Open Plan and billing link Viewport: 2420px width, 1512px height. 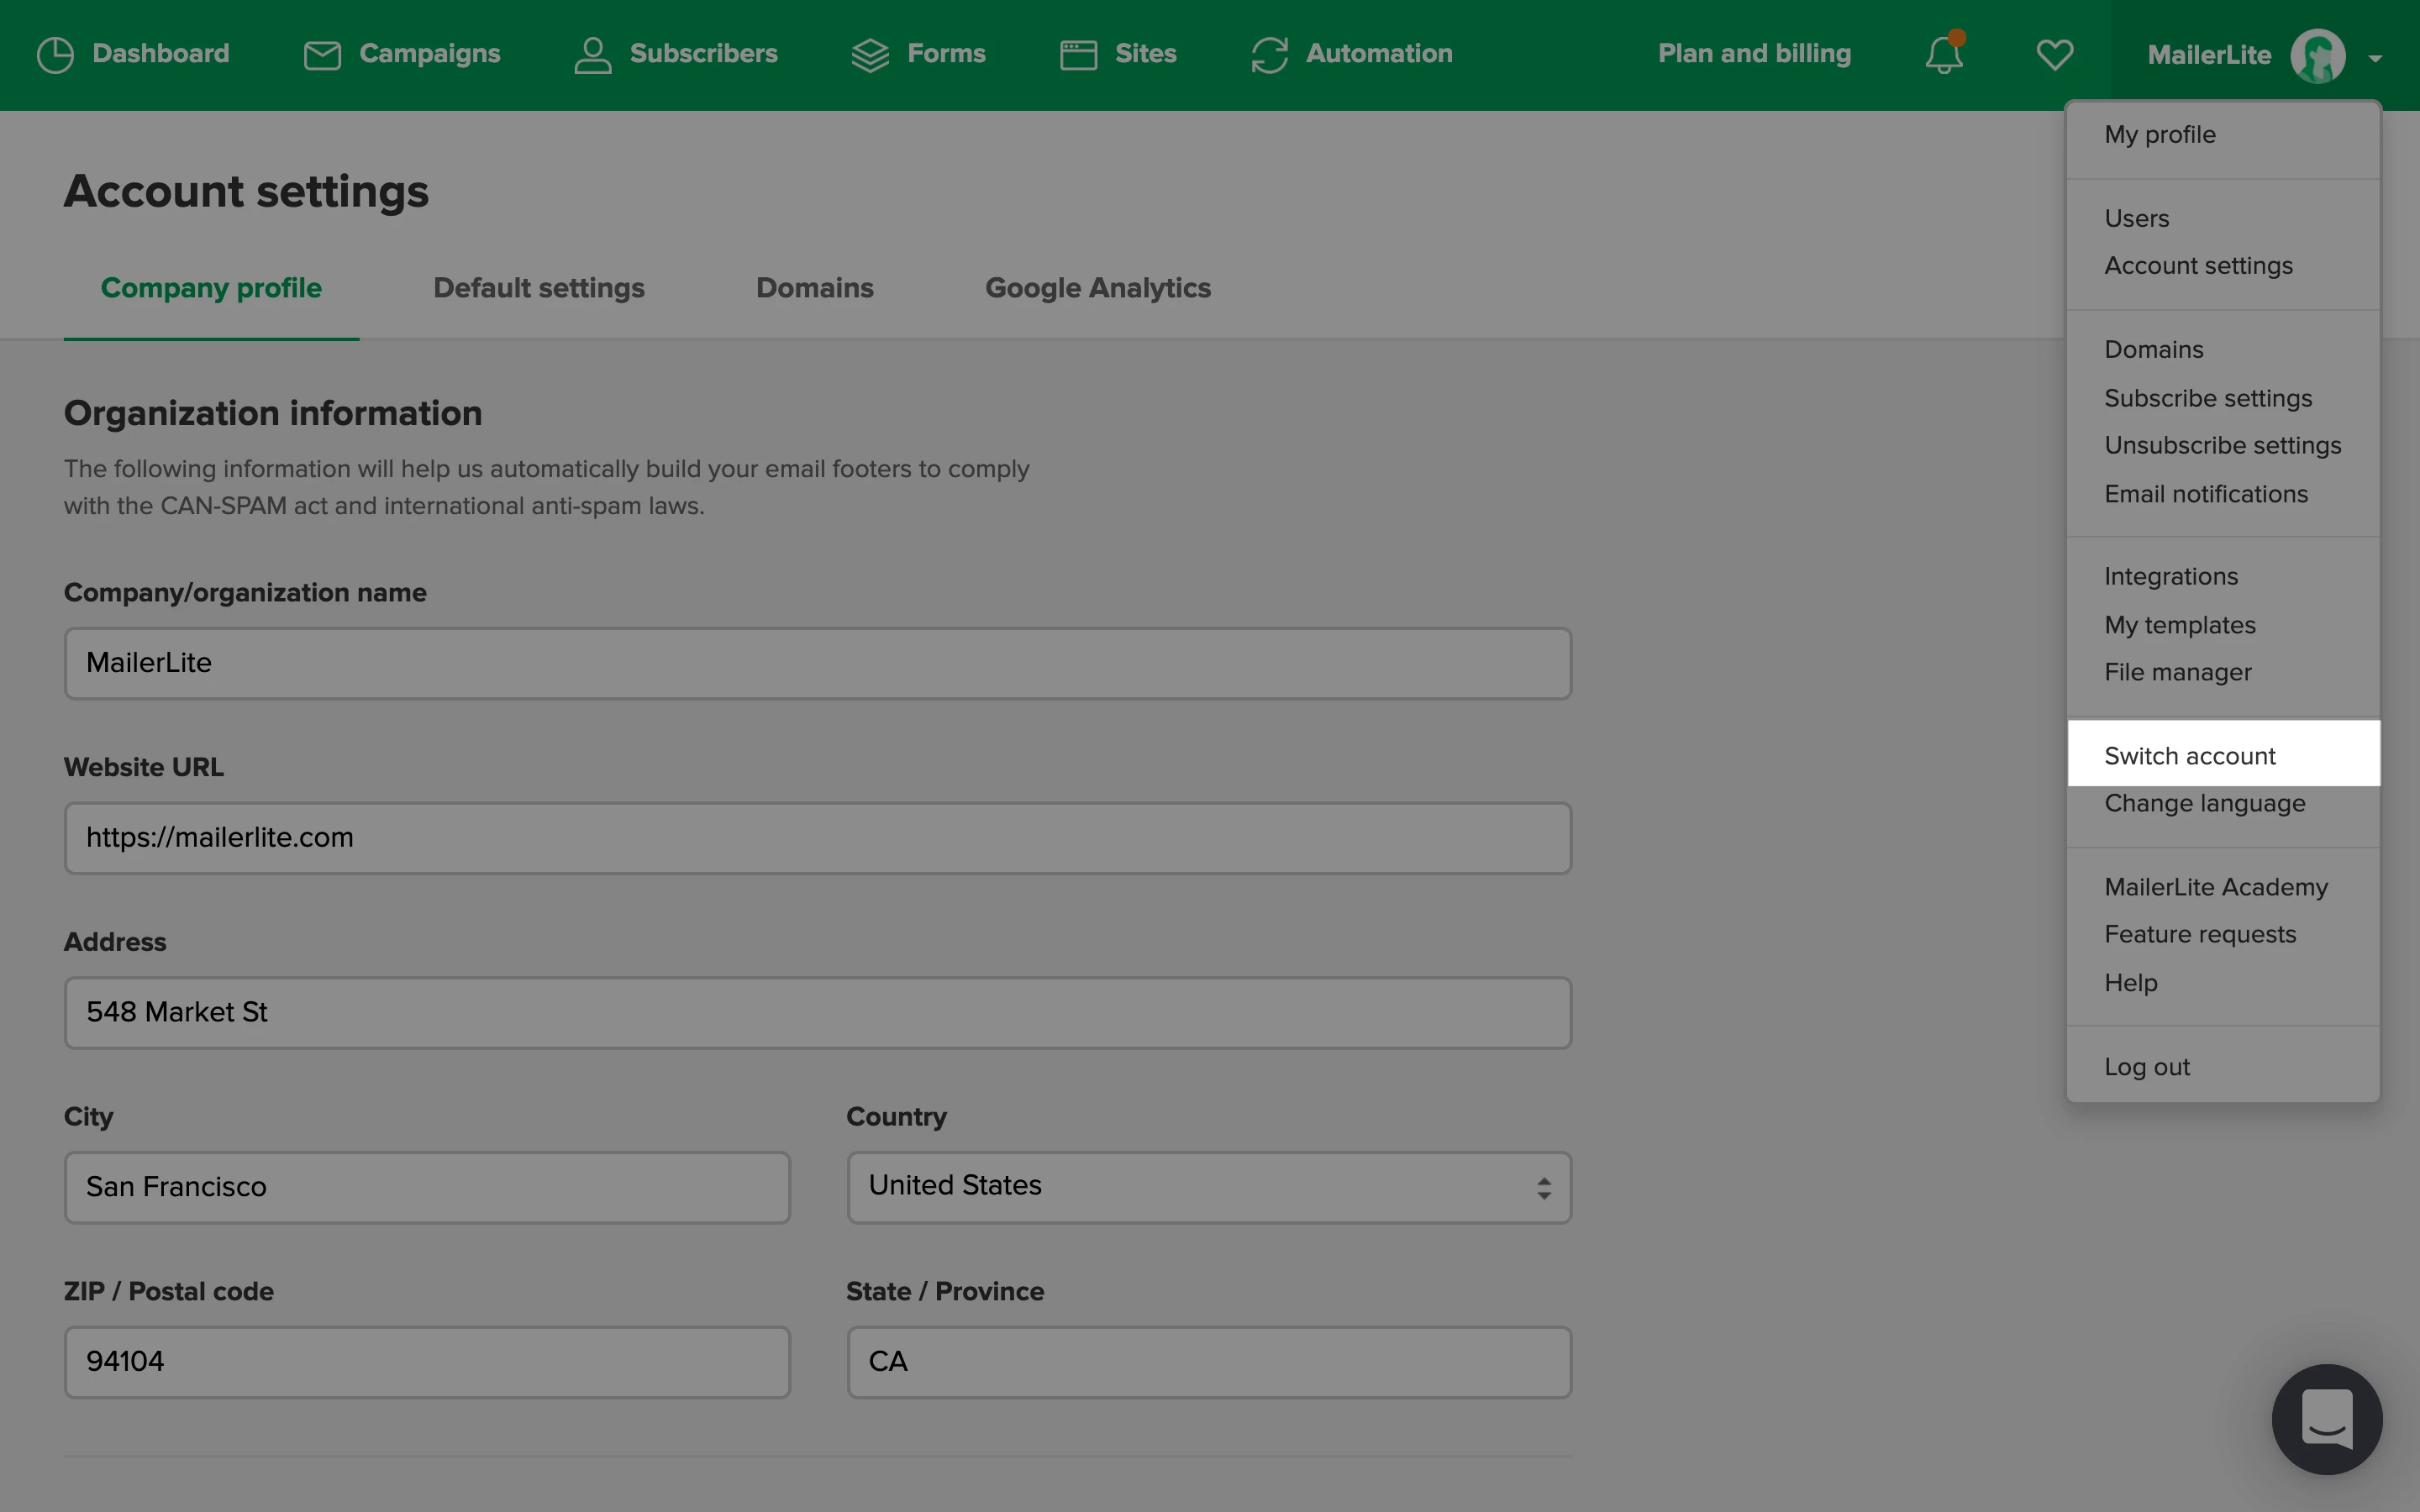[1754, 54]
